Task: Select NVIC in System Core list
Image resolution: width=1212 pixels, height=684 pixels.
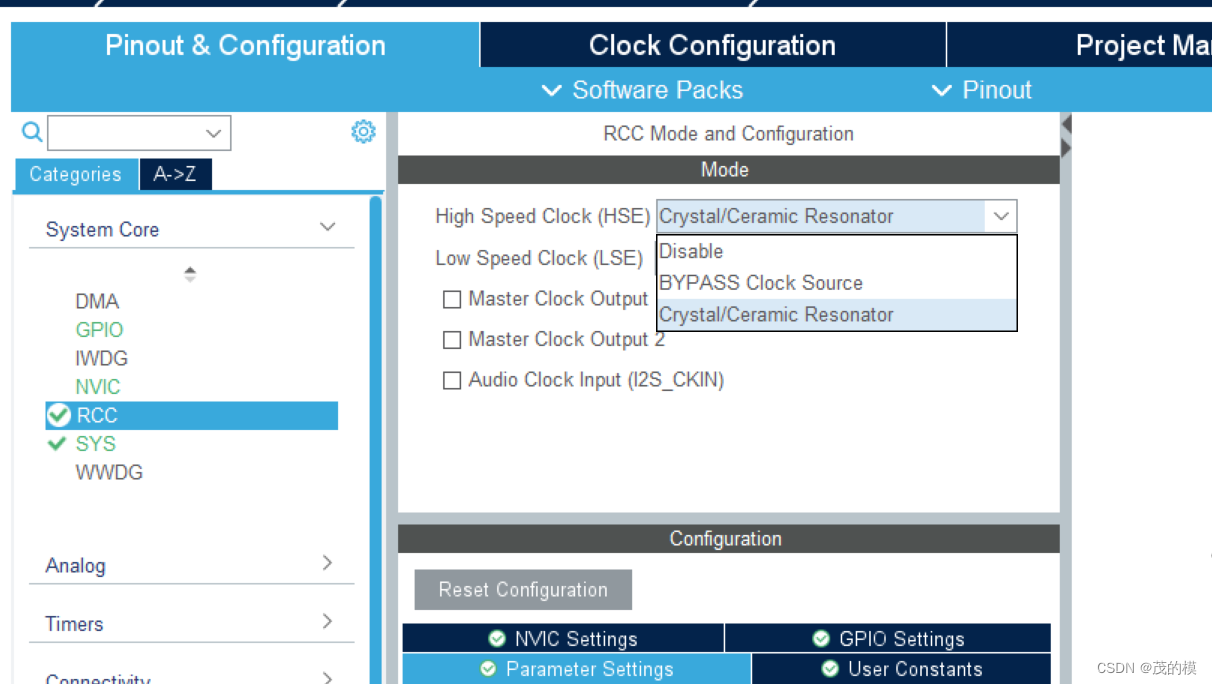Action: click(x=97, y=386)
